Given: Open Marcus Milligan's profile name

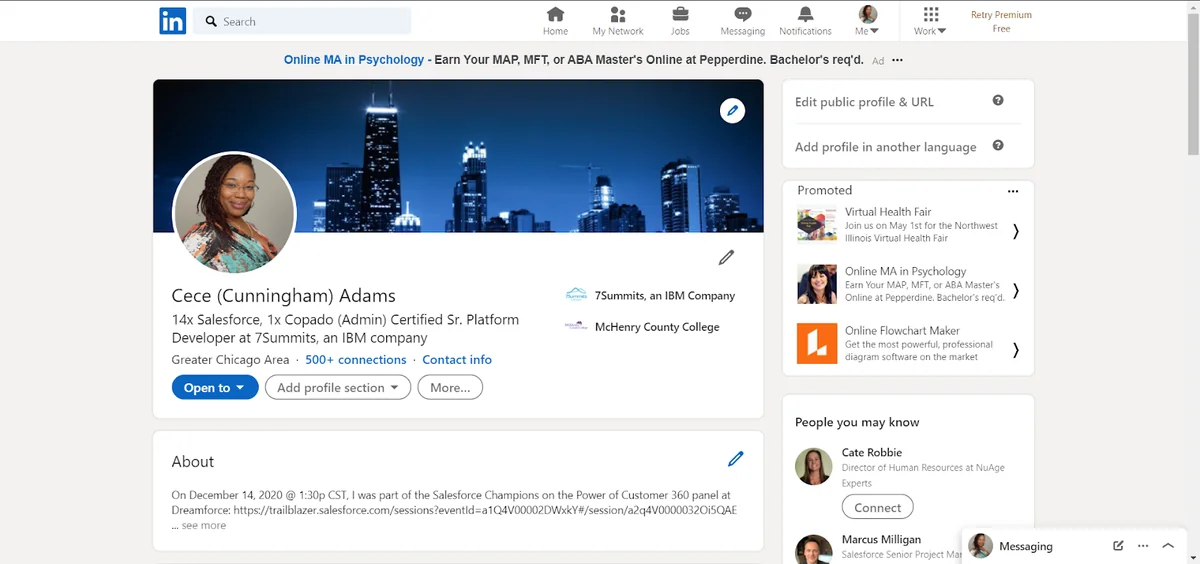Looking at the screenshot, I should (882, 539).
